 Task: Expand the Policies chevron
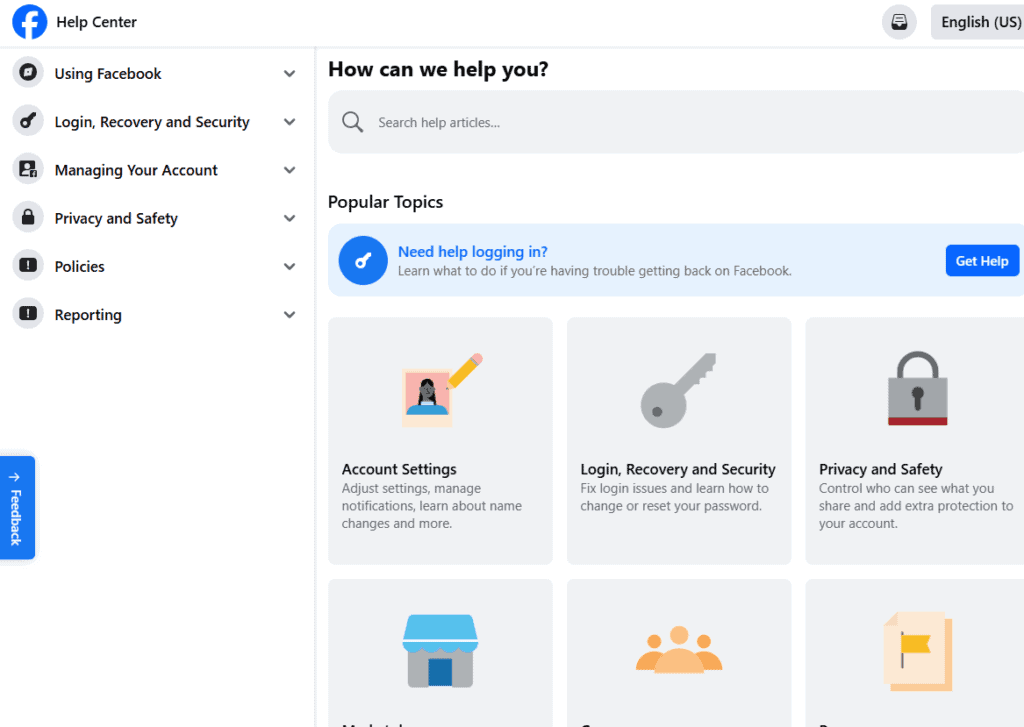click(x=289, y=267)
